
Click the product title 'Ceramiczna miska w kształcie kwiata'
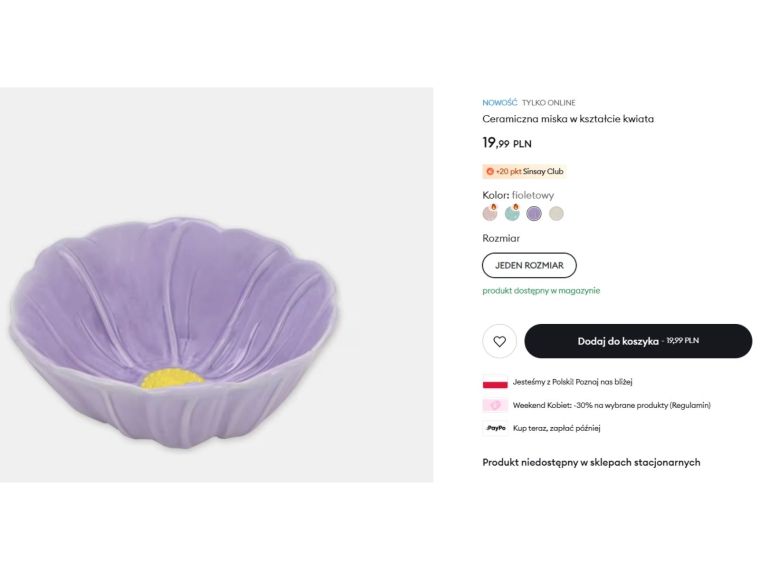[568, 119]
